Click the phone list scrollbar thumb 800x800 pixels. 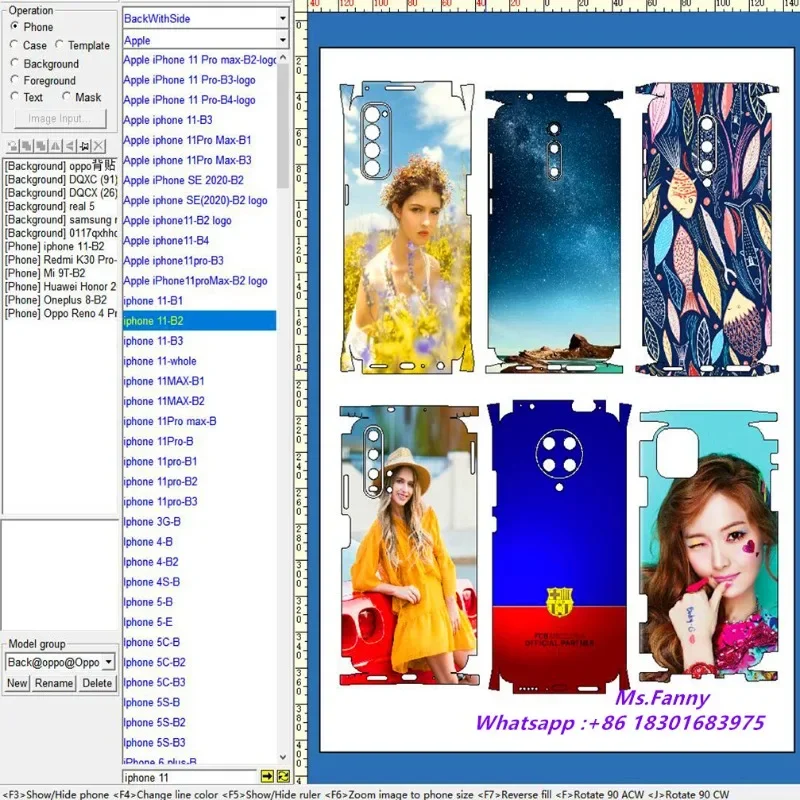tap(283, 127)
